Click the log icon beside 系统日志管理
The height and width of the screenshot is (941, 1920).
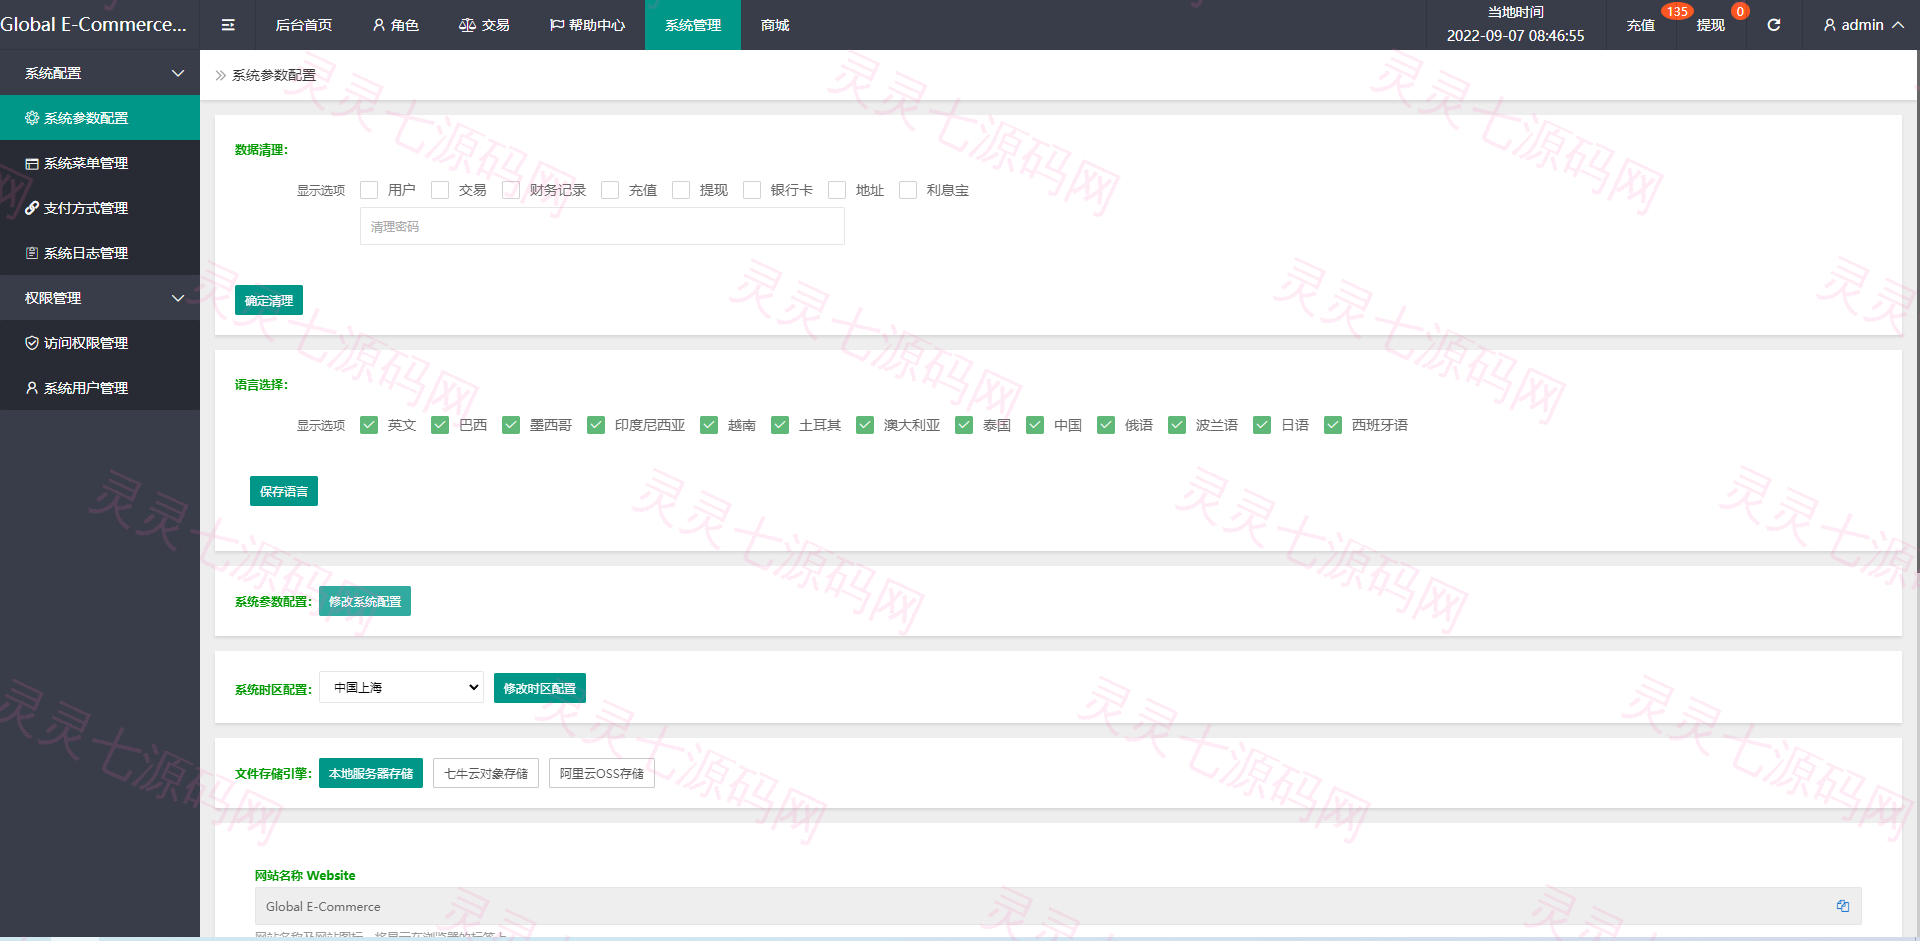32,253
